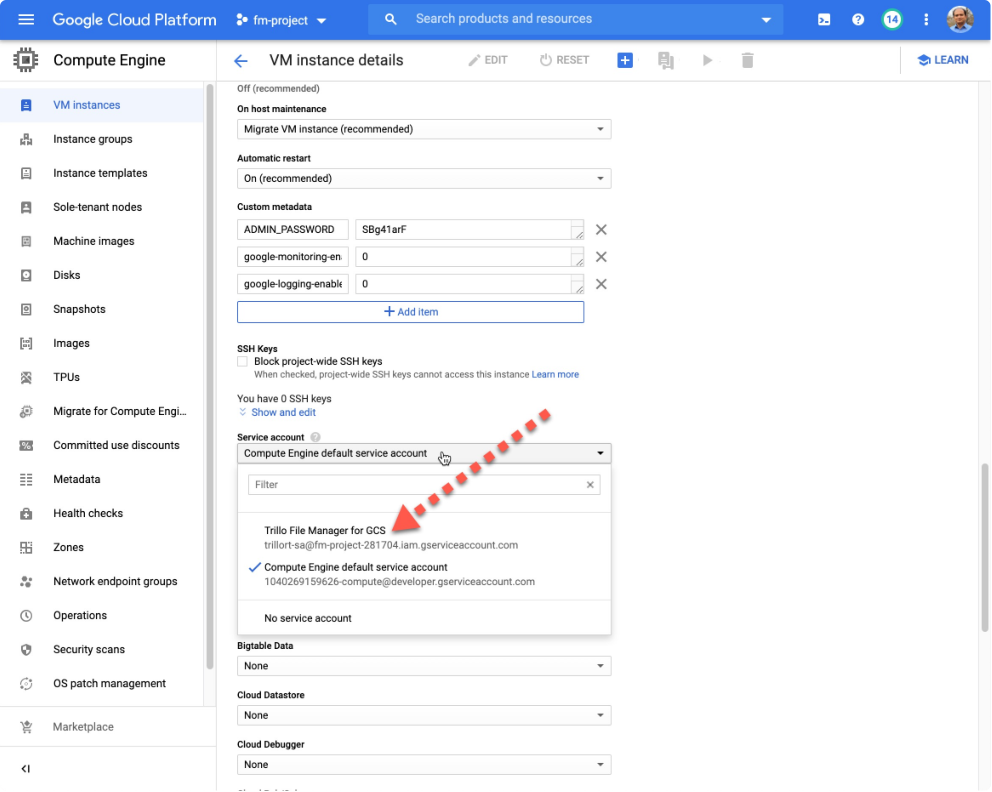The height and width of the screenshot is (792, 992).
Task: Click the Marketplace cart icon
Action: (26, 727)
